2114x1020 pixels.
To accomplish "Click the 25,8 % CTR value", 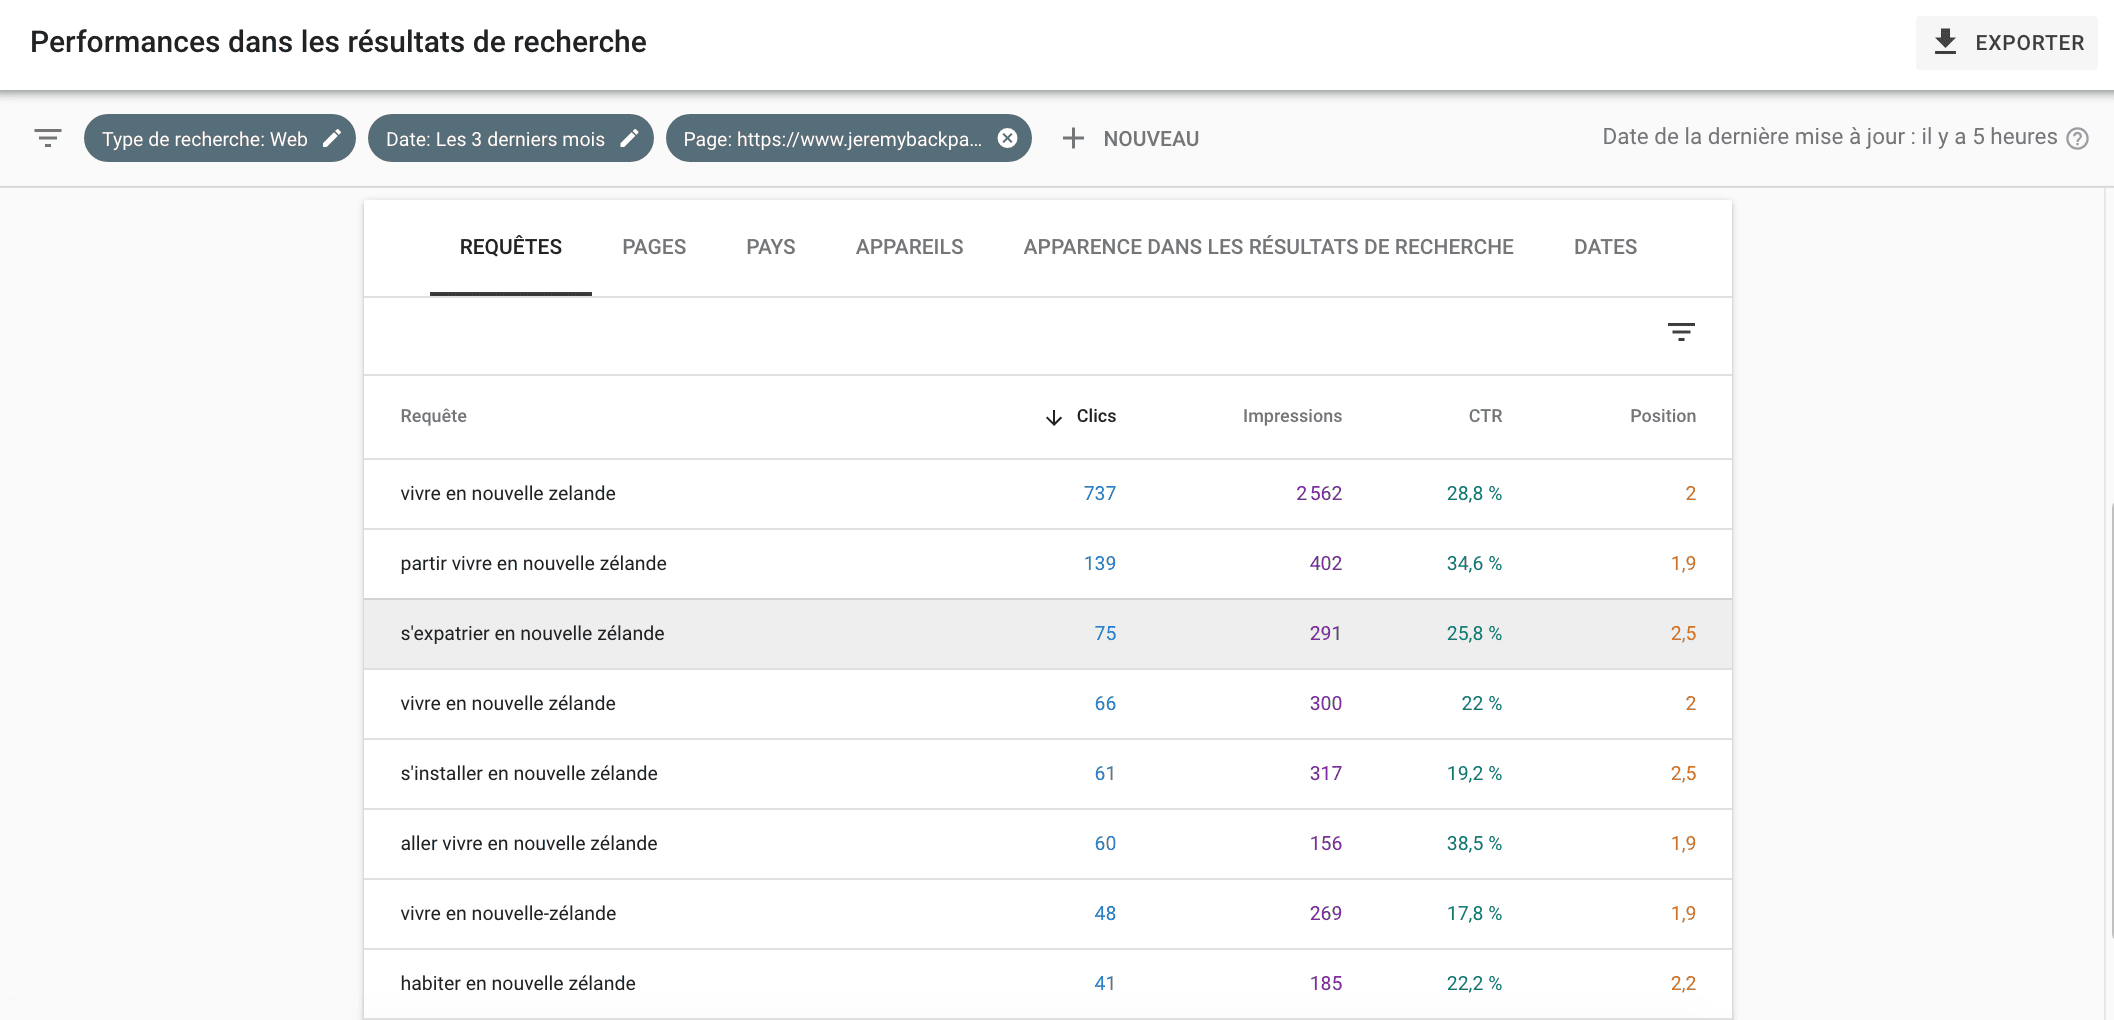I will point(1474,633).
